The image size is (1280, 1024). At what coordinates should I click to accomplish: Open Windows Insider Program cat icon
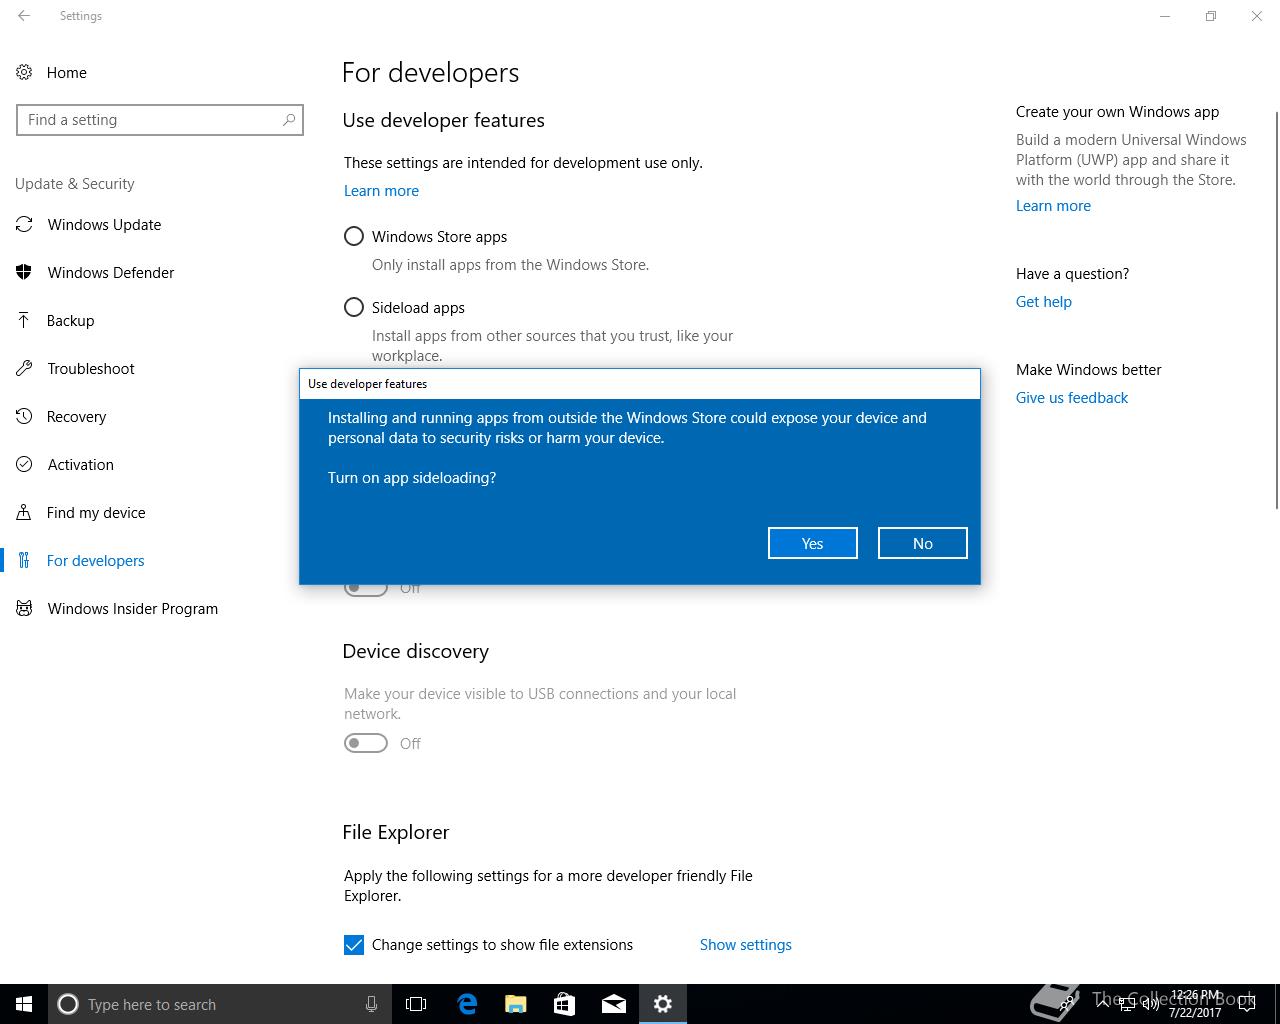coord(24,608)
